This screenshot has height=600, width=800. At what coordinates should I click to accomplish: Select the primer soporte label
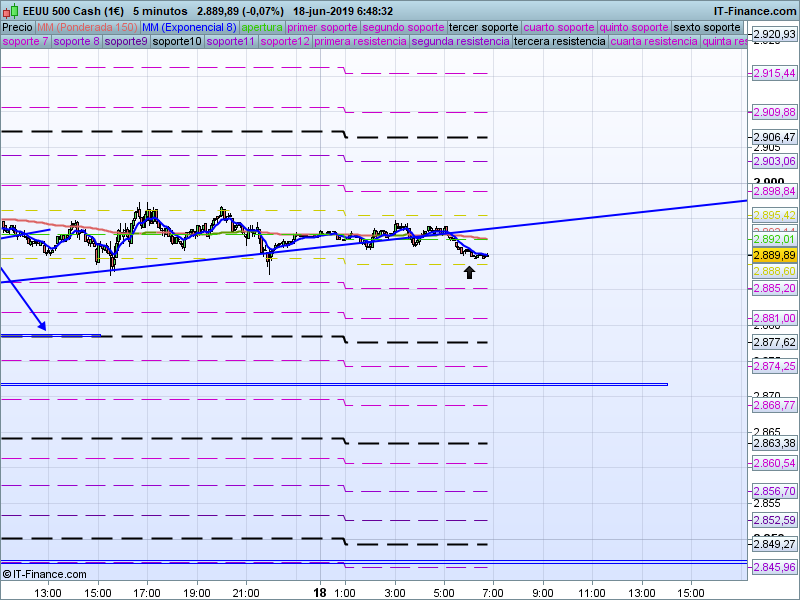coord(322,27)
